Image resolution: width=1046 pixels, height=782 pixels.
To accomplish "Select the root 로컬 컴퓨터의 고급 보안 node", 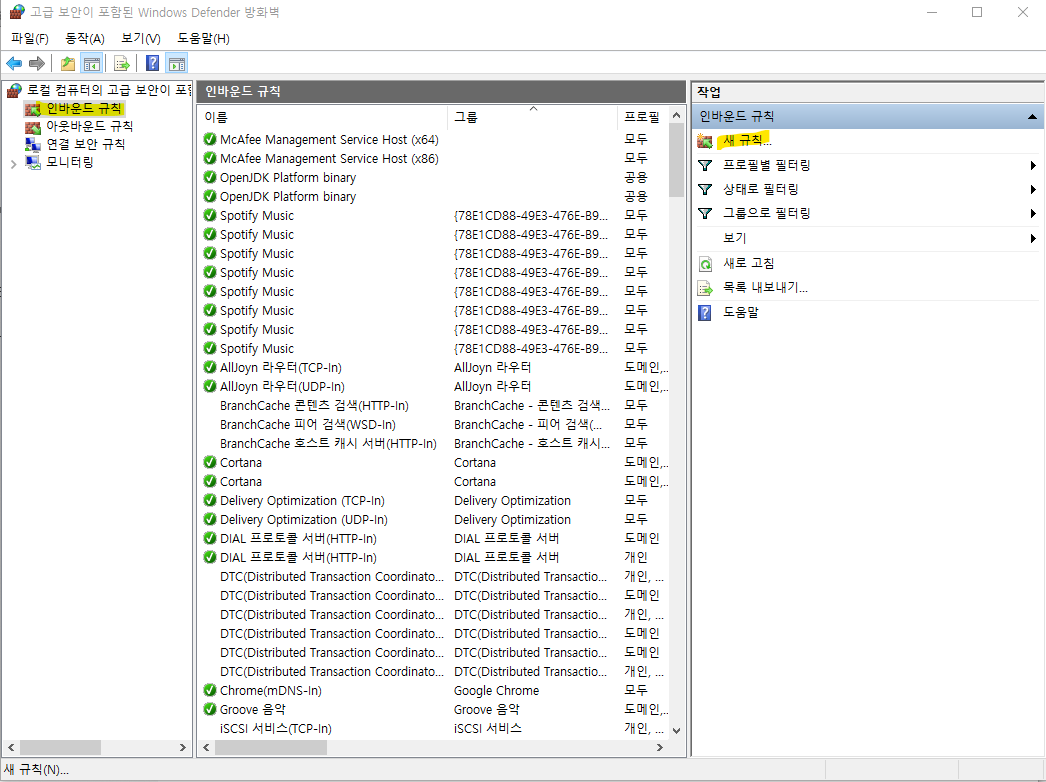I will click(109, 90).
